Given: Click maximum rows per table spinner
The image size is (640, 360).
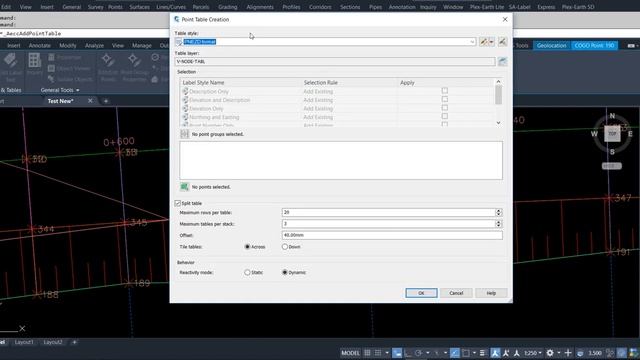Looking at the screenshot, I should pyautogui.click(x=498, y=212).
